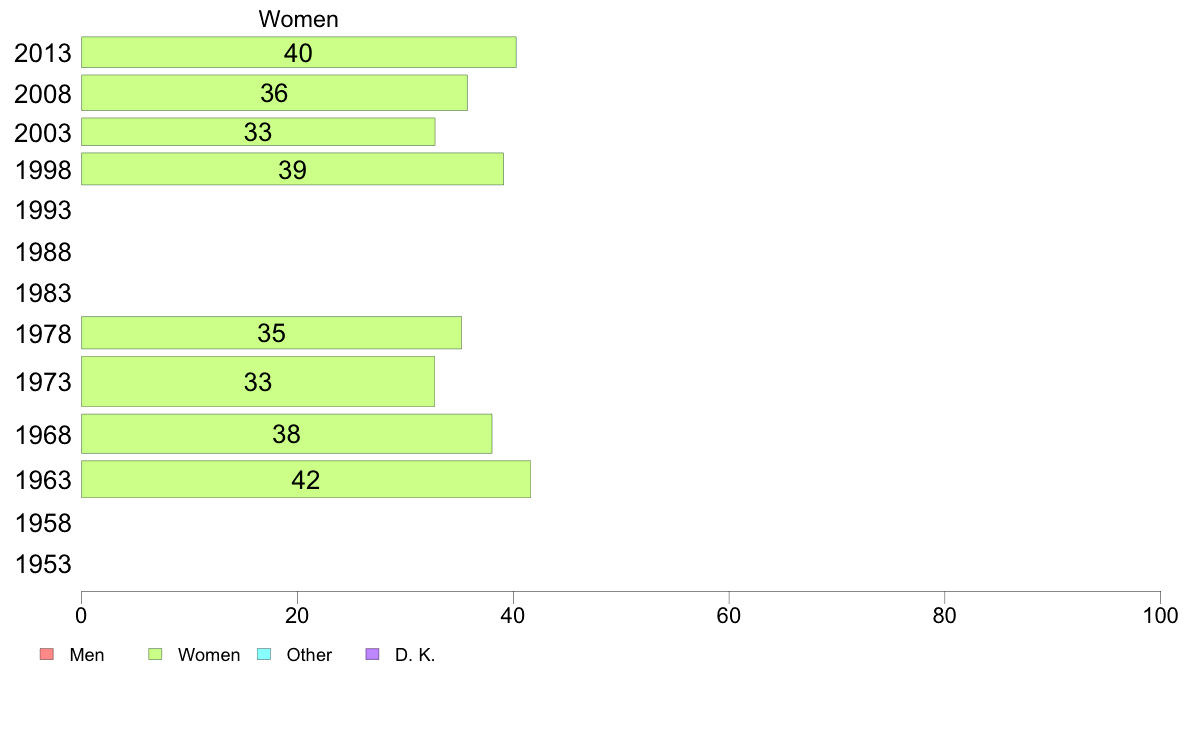
Task: Click the 60 tick label on x-axis
Action: click(x=729, y=615)
